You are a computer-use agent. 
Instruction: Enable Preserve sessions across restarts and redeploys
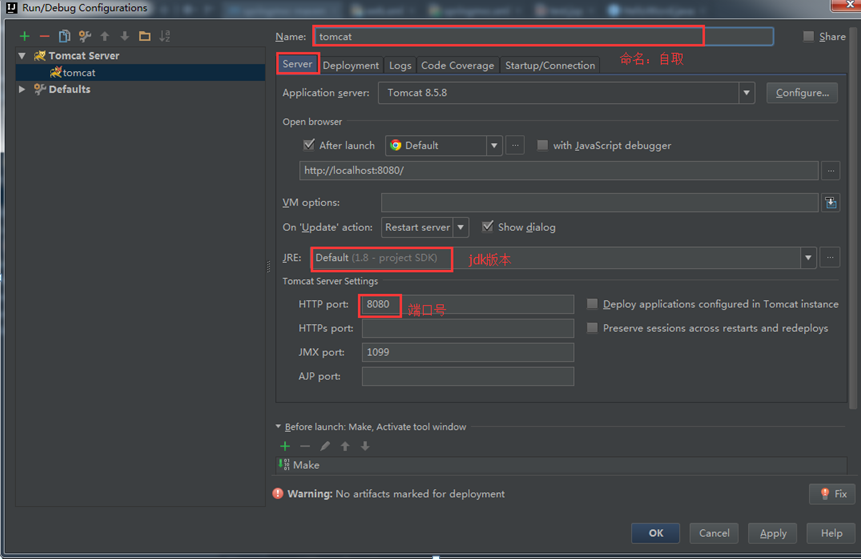[x=592, y=328]
